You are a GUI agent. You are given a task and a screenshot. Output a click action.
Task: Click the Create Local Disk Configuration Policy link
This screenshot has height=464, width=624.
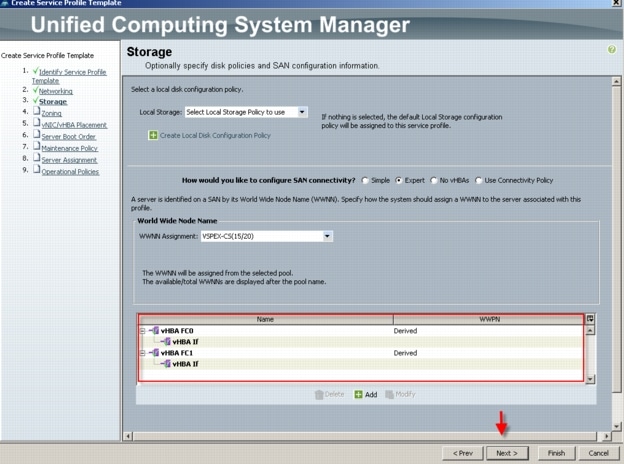coord(215,135)
